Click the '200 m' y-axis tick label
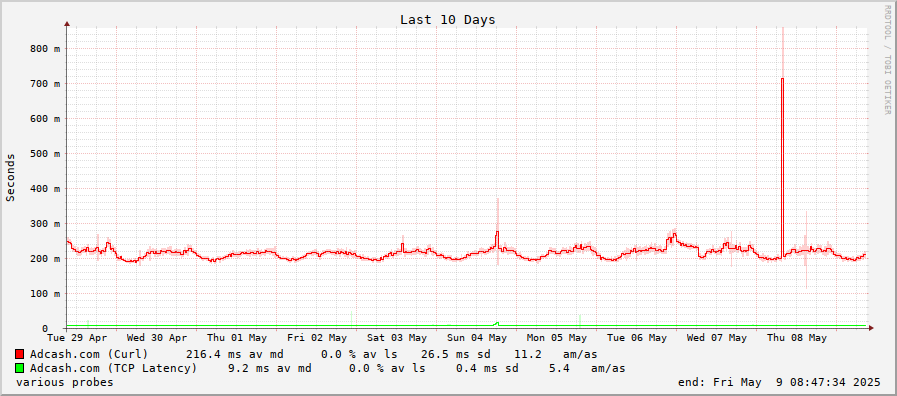Image resolution: width=897 pixels, height=396 pixels. 45,259
